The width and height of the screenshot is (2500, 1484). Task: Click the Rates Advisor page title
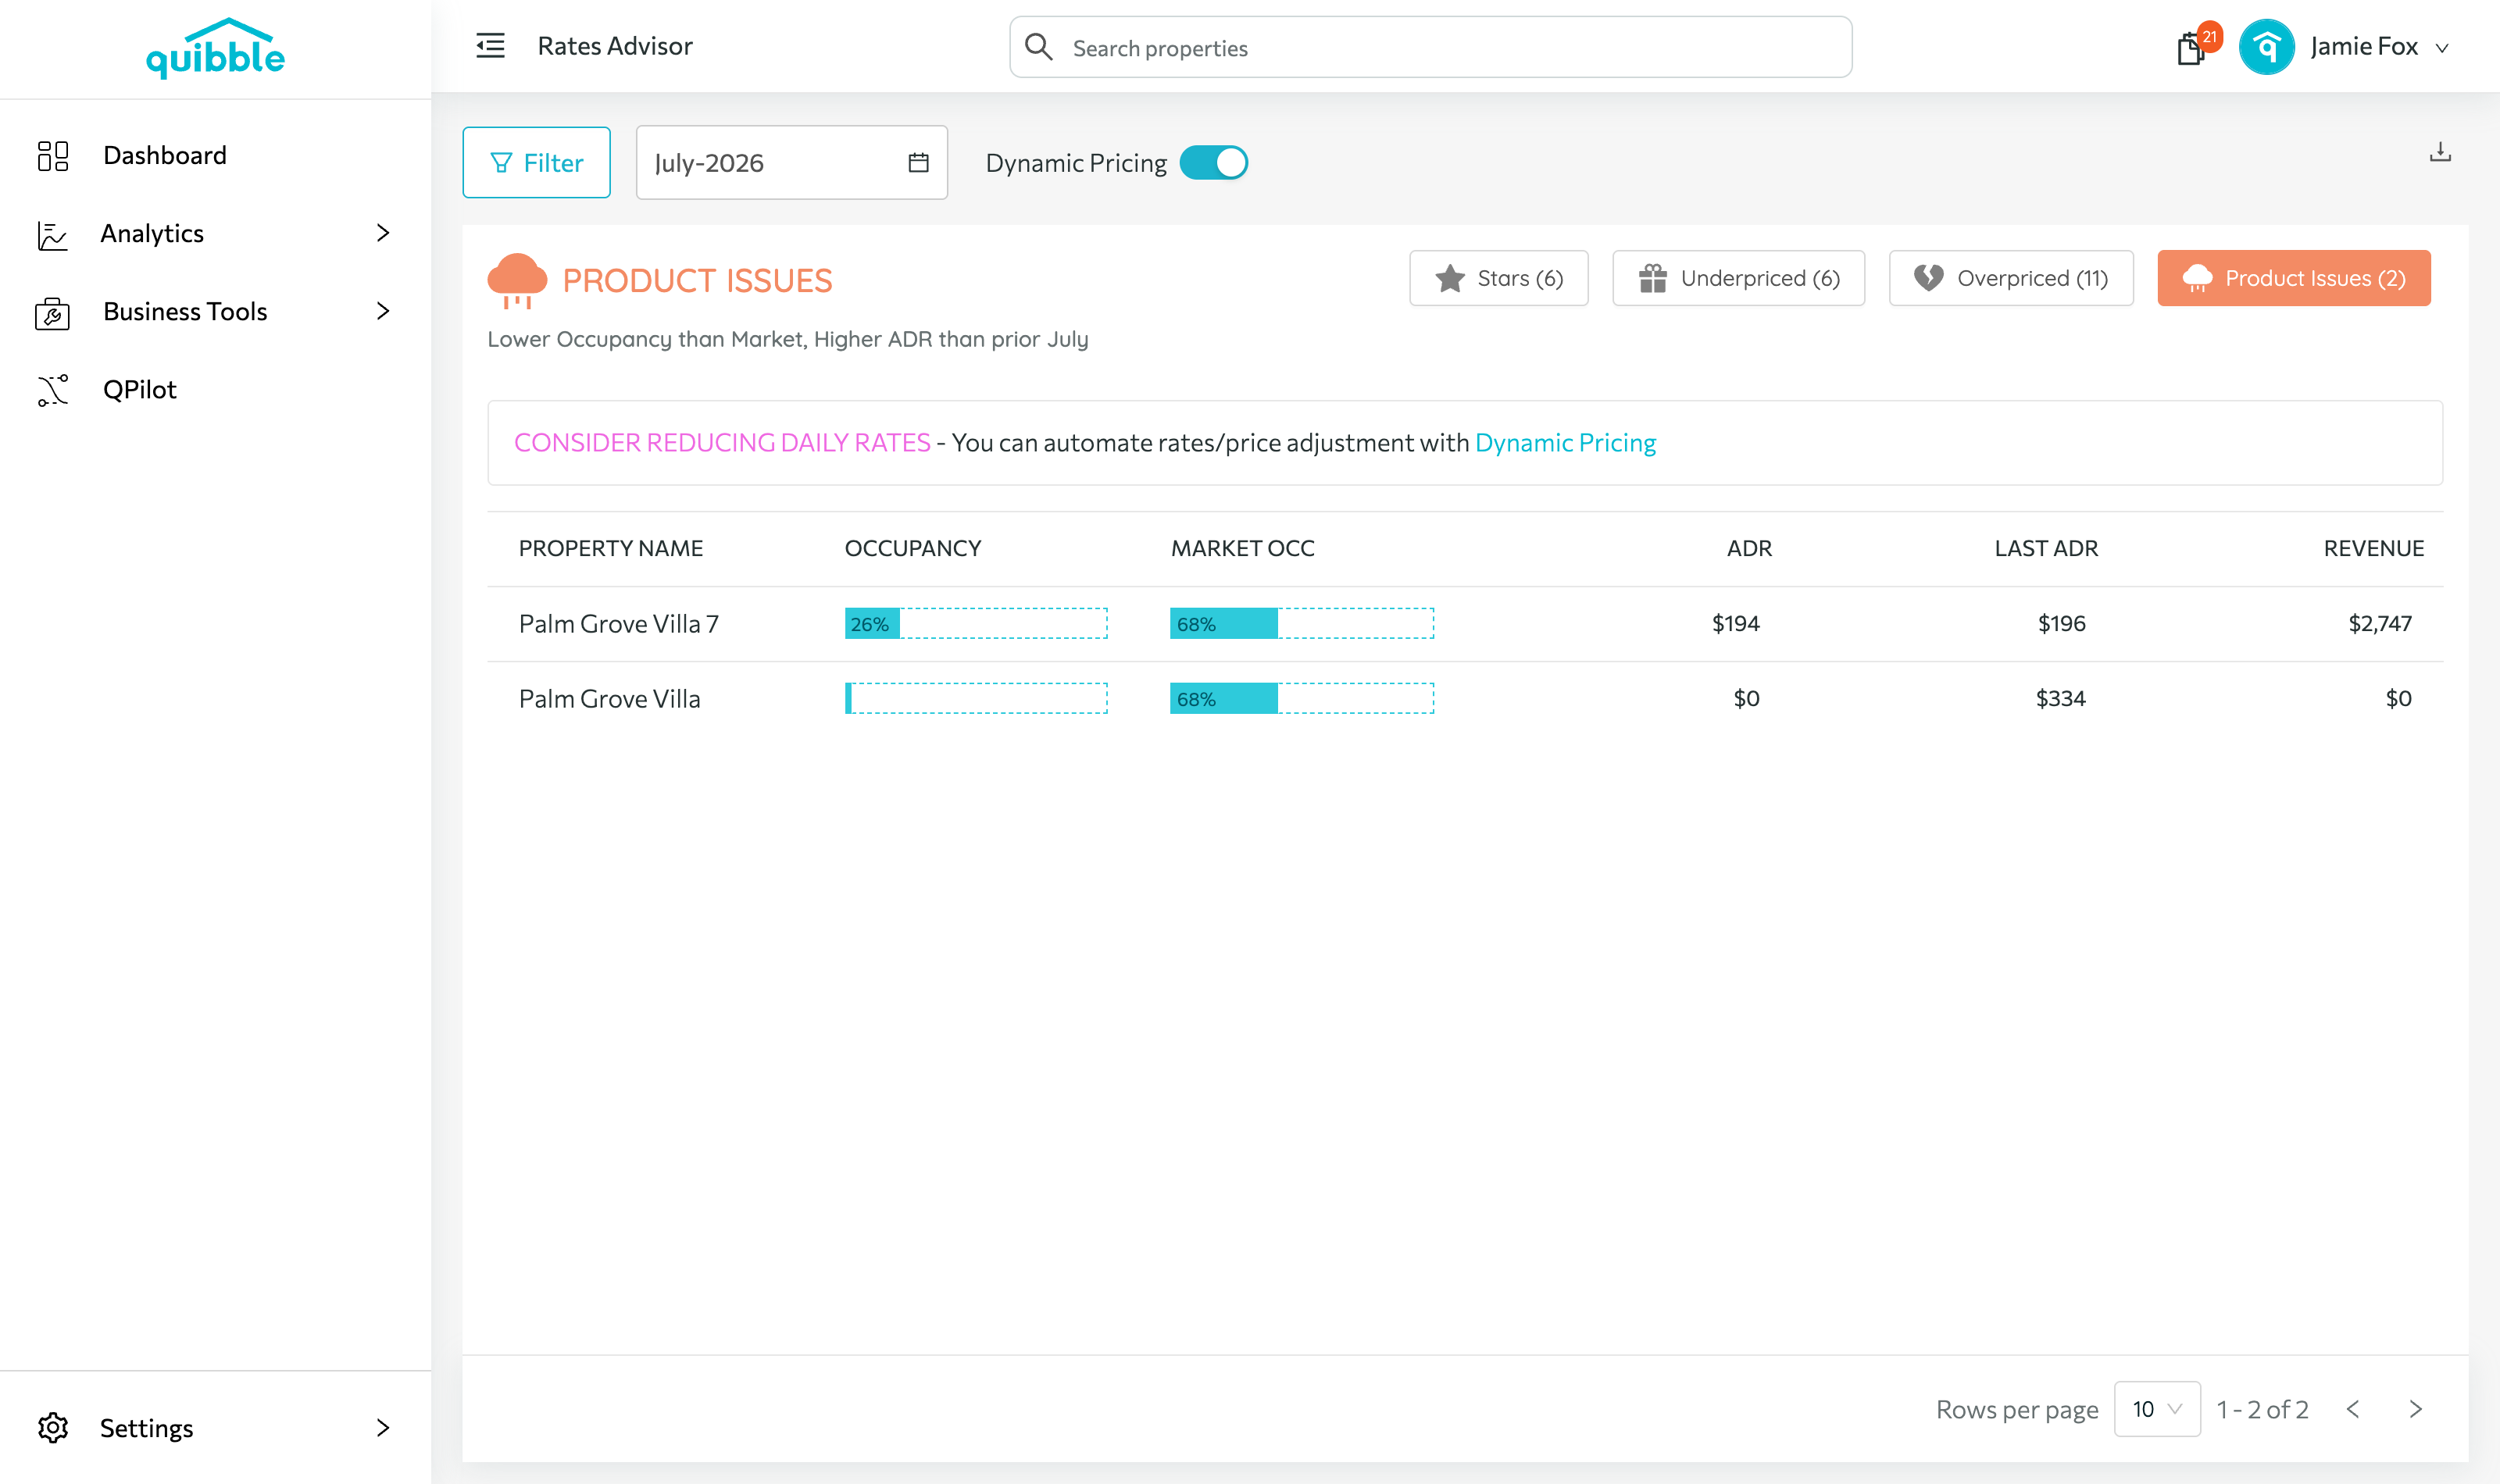pyautogui.click(x=615, y=46)
